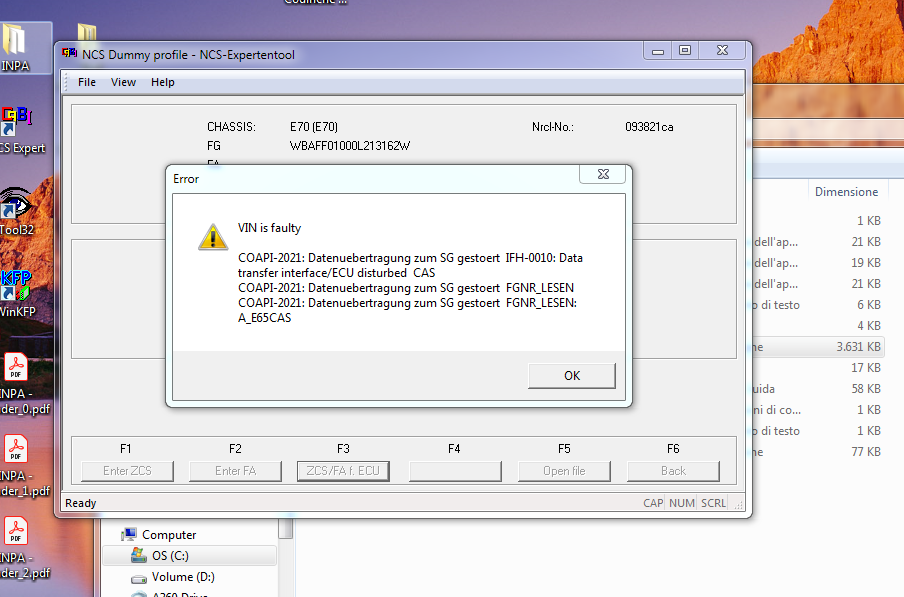Screen dimensions: 904x597
Task: Select the INPA der_1.pdf desktop file
Action: (23, 466)
